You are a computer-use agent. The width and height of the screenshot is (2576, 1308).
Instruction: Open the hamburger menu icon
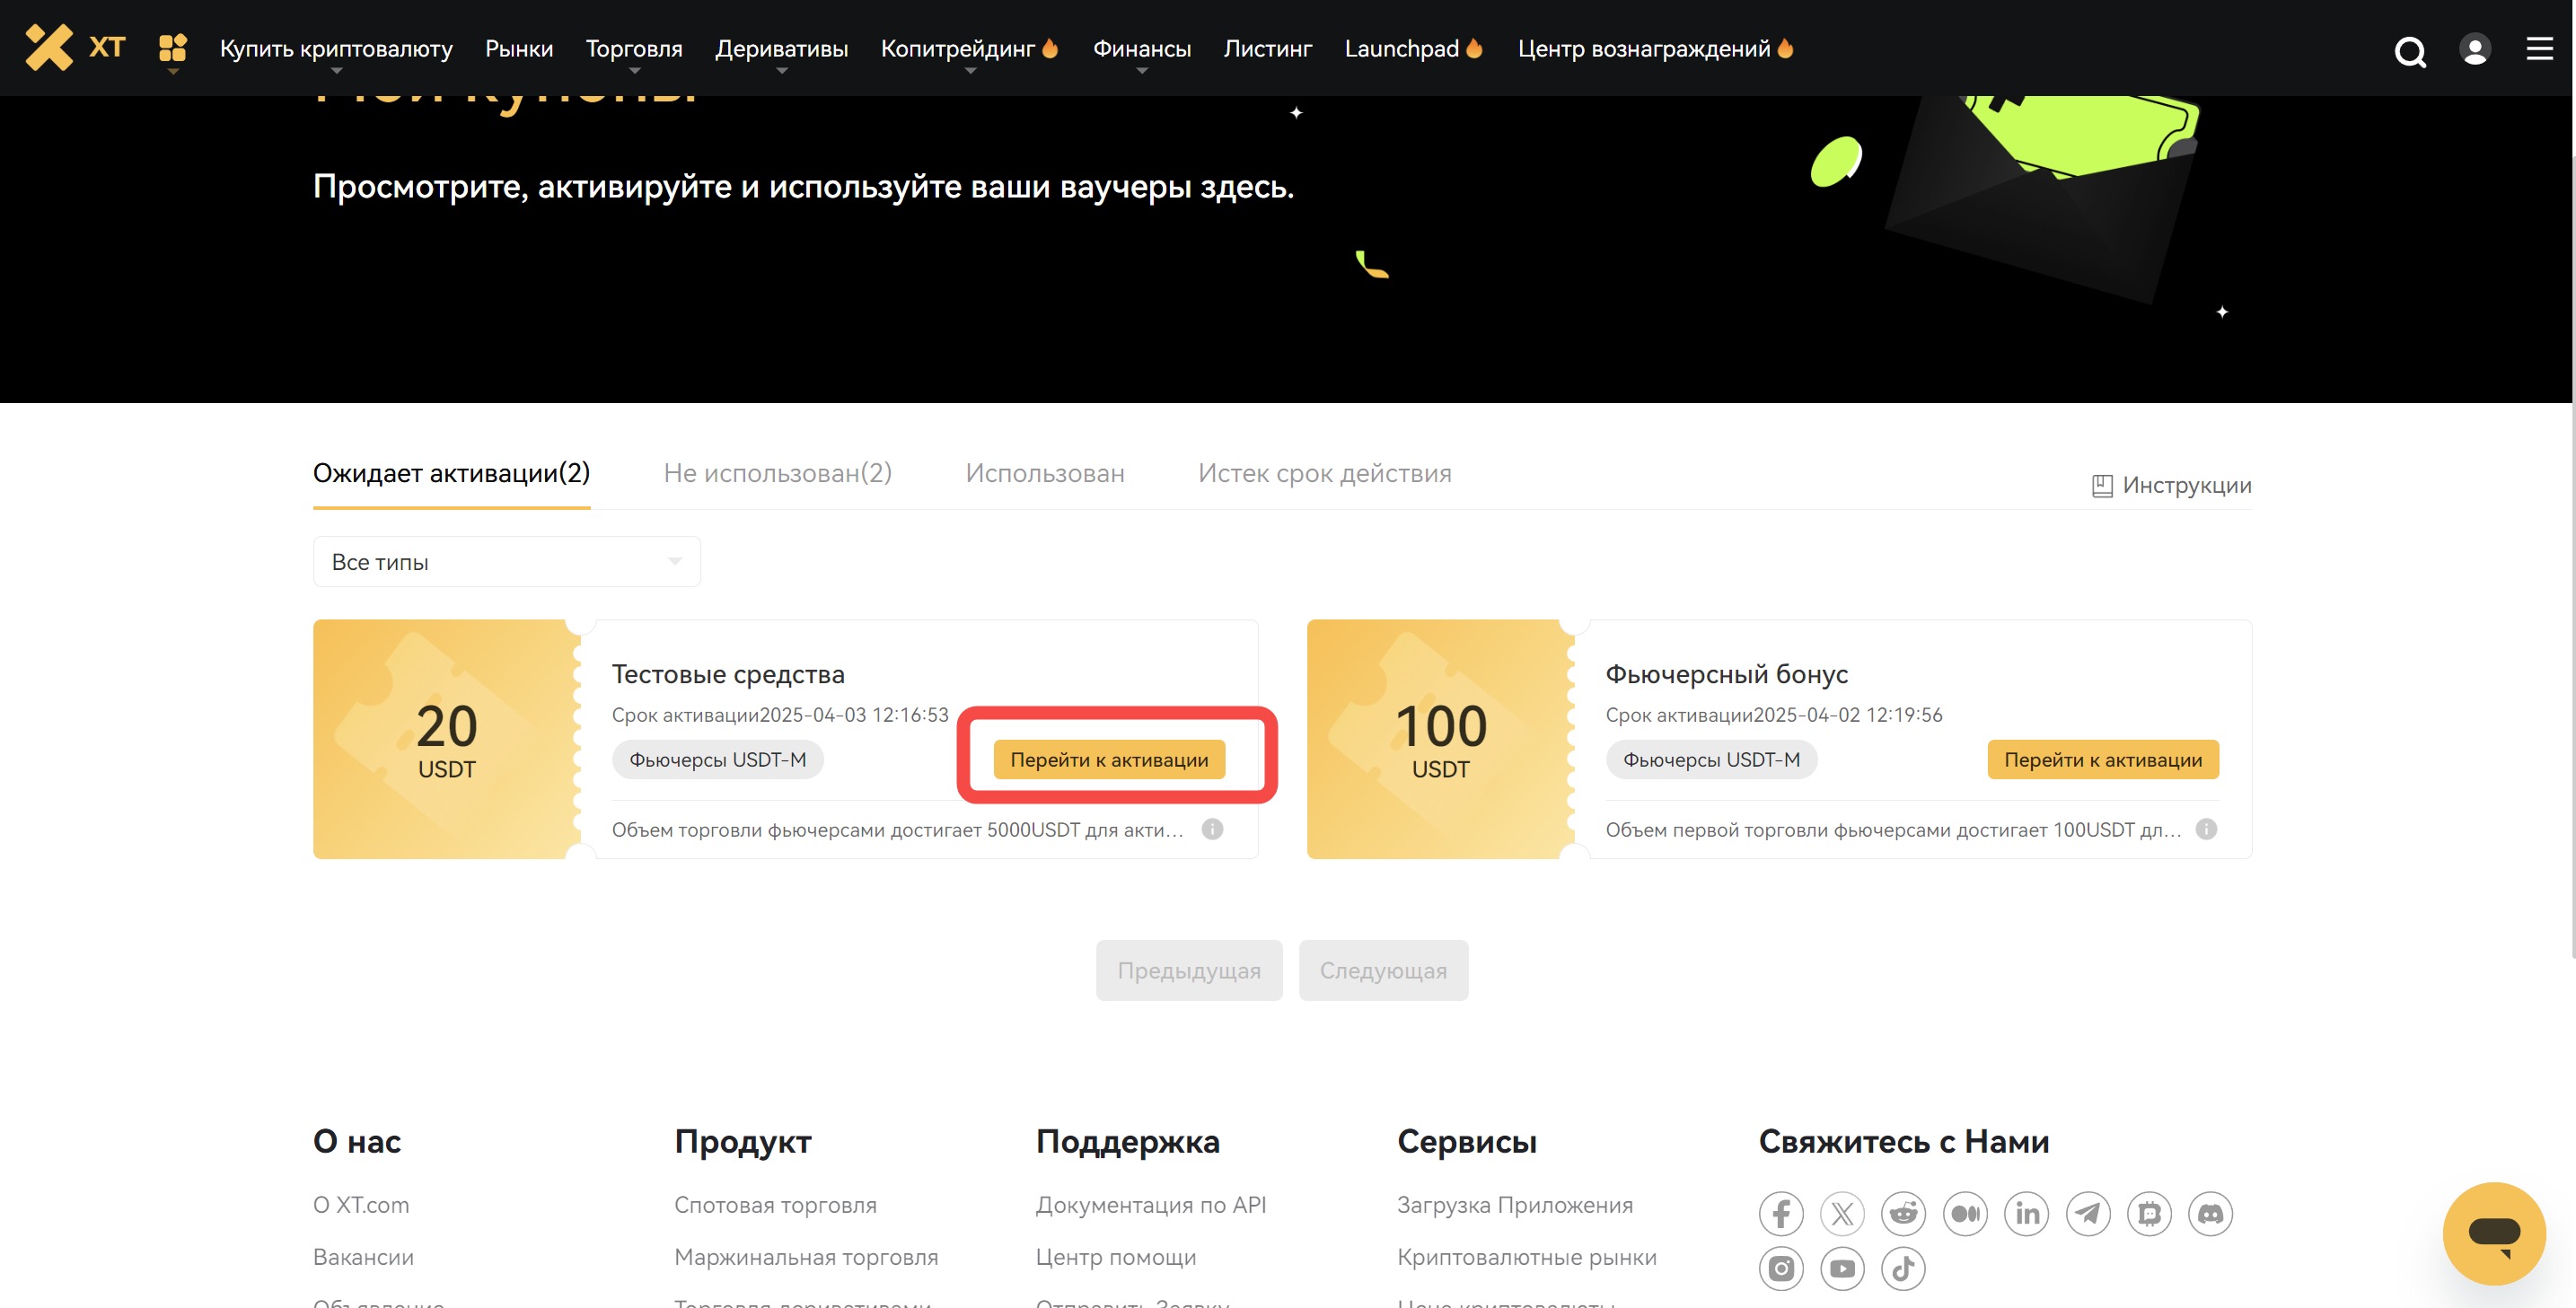pyautogui.click(x=2539, y=49)
